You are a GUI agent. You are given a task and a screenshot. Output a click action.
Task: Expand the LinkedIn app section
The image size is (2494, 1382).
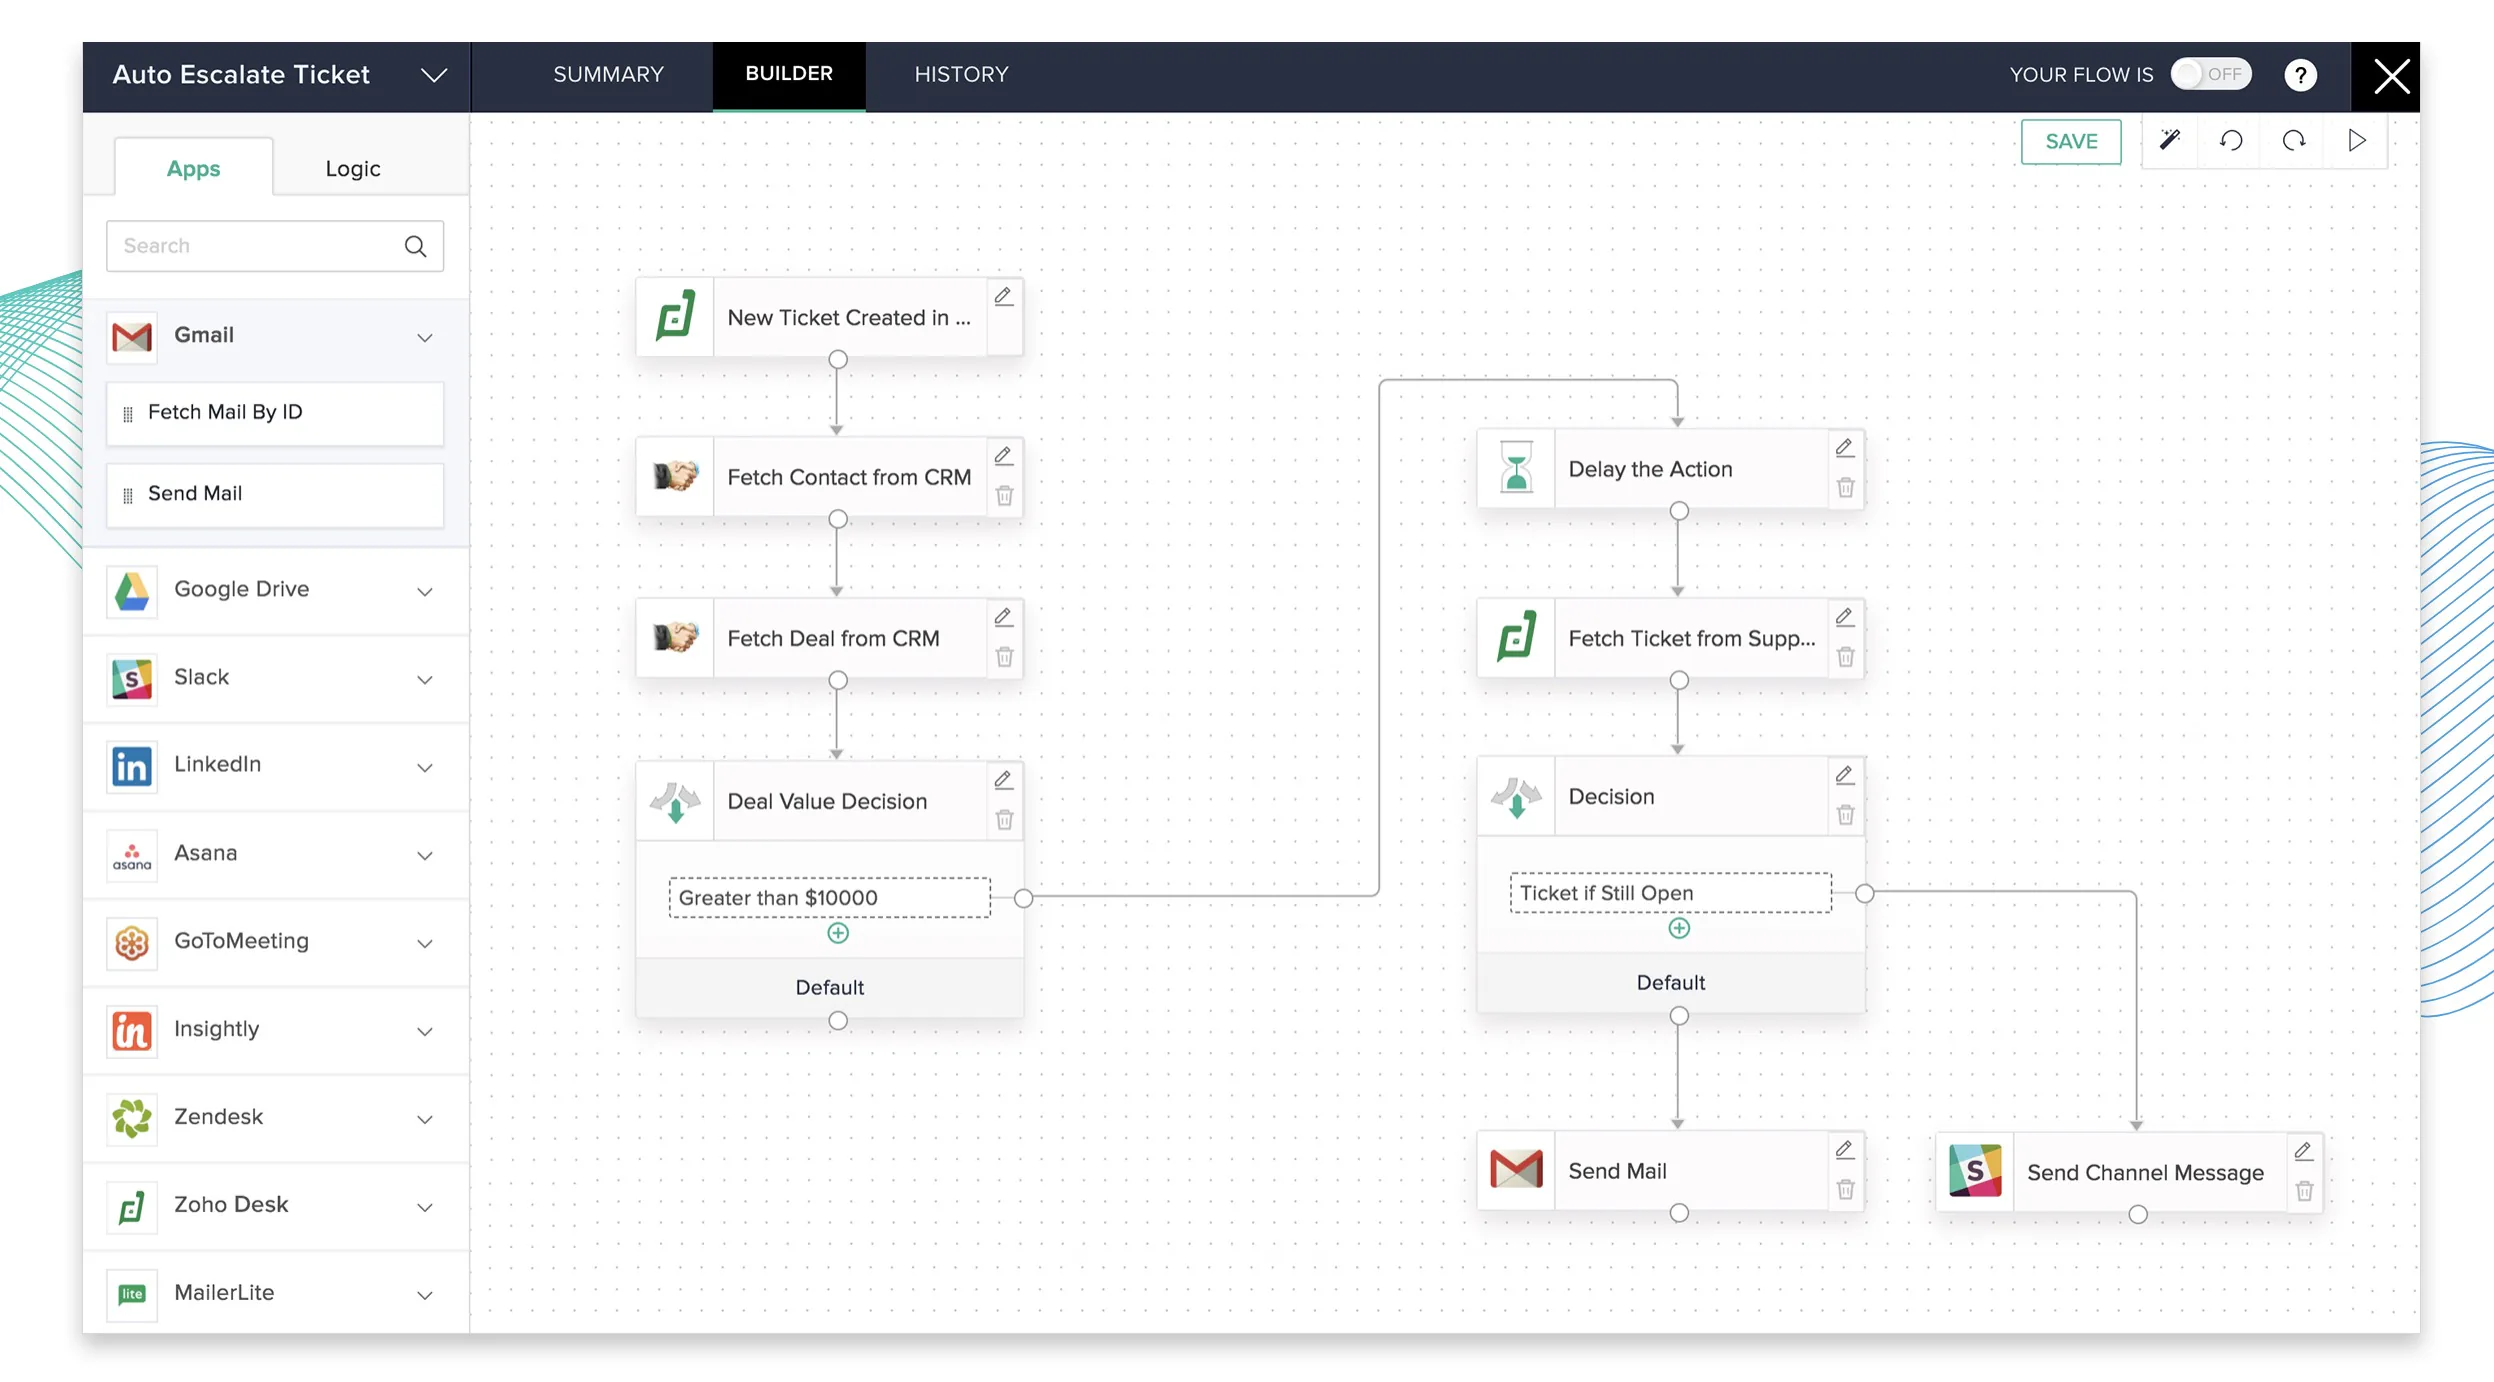pos(425,767)
